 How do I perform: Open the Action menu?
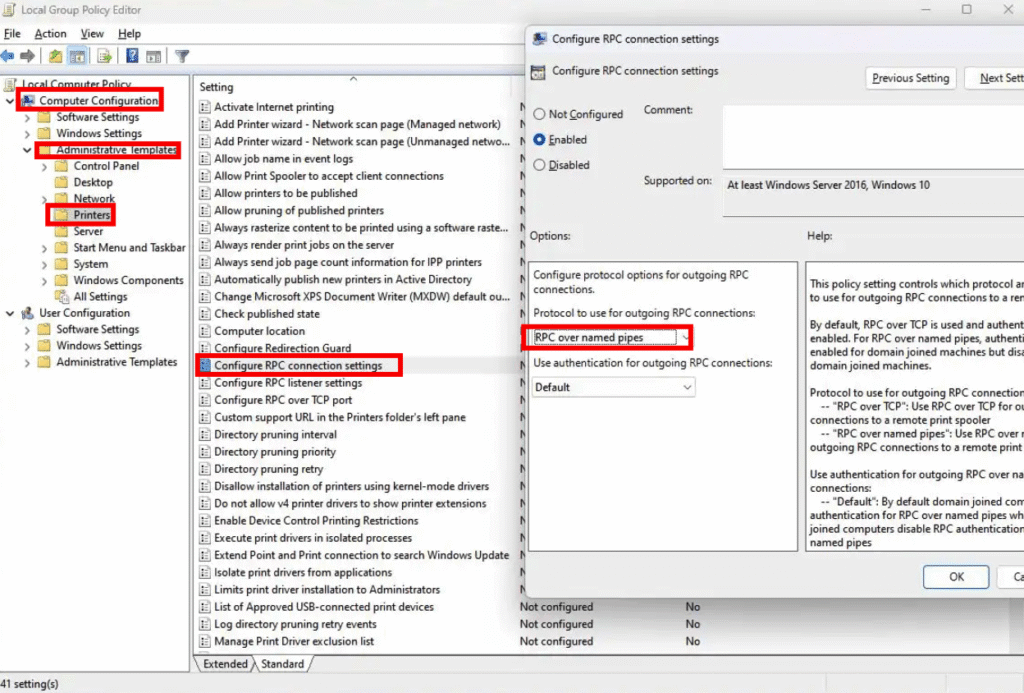[x=50, y=33]
